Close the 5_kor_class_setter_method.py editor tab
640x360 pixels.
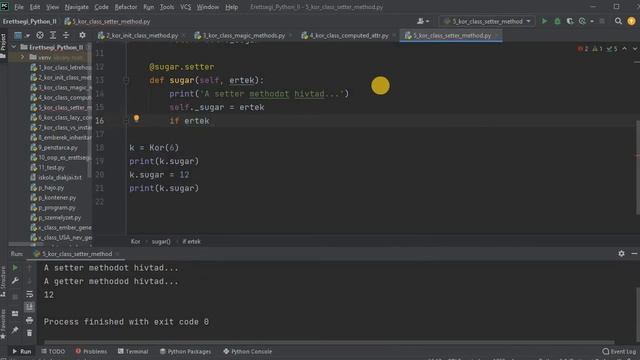pos(497,36)
